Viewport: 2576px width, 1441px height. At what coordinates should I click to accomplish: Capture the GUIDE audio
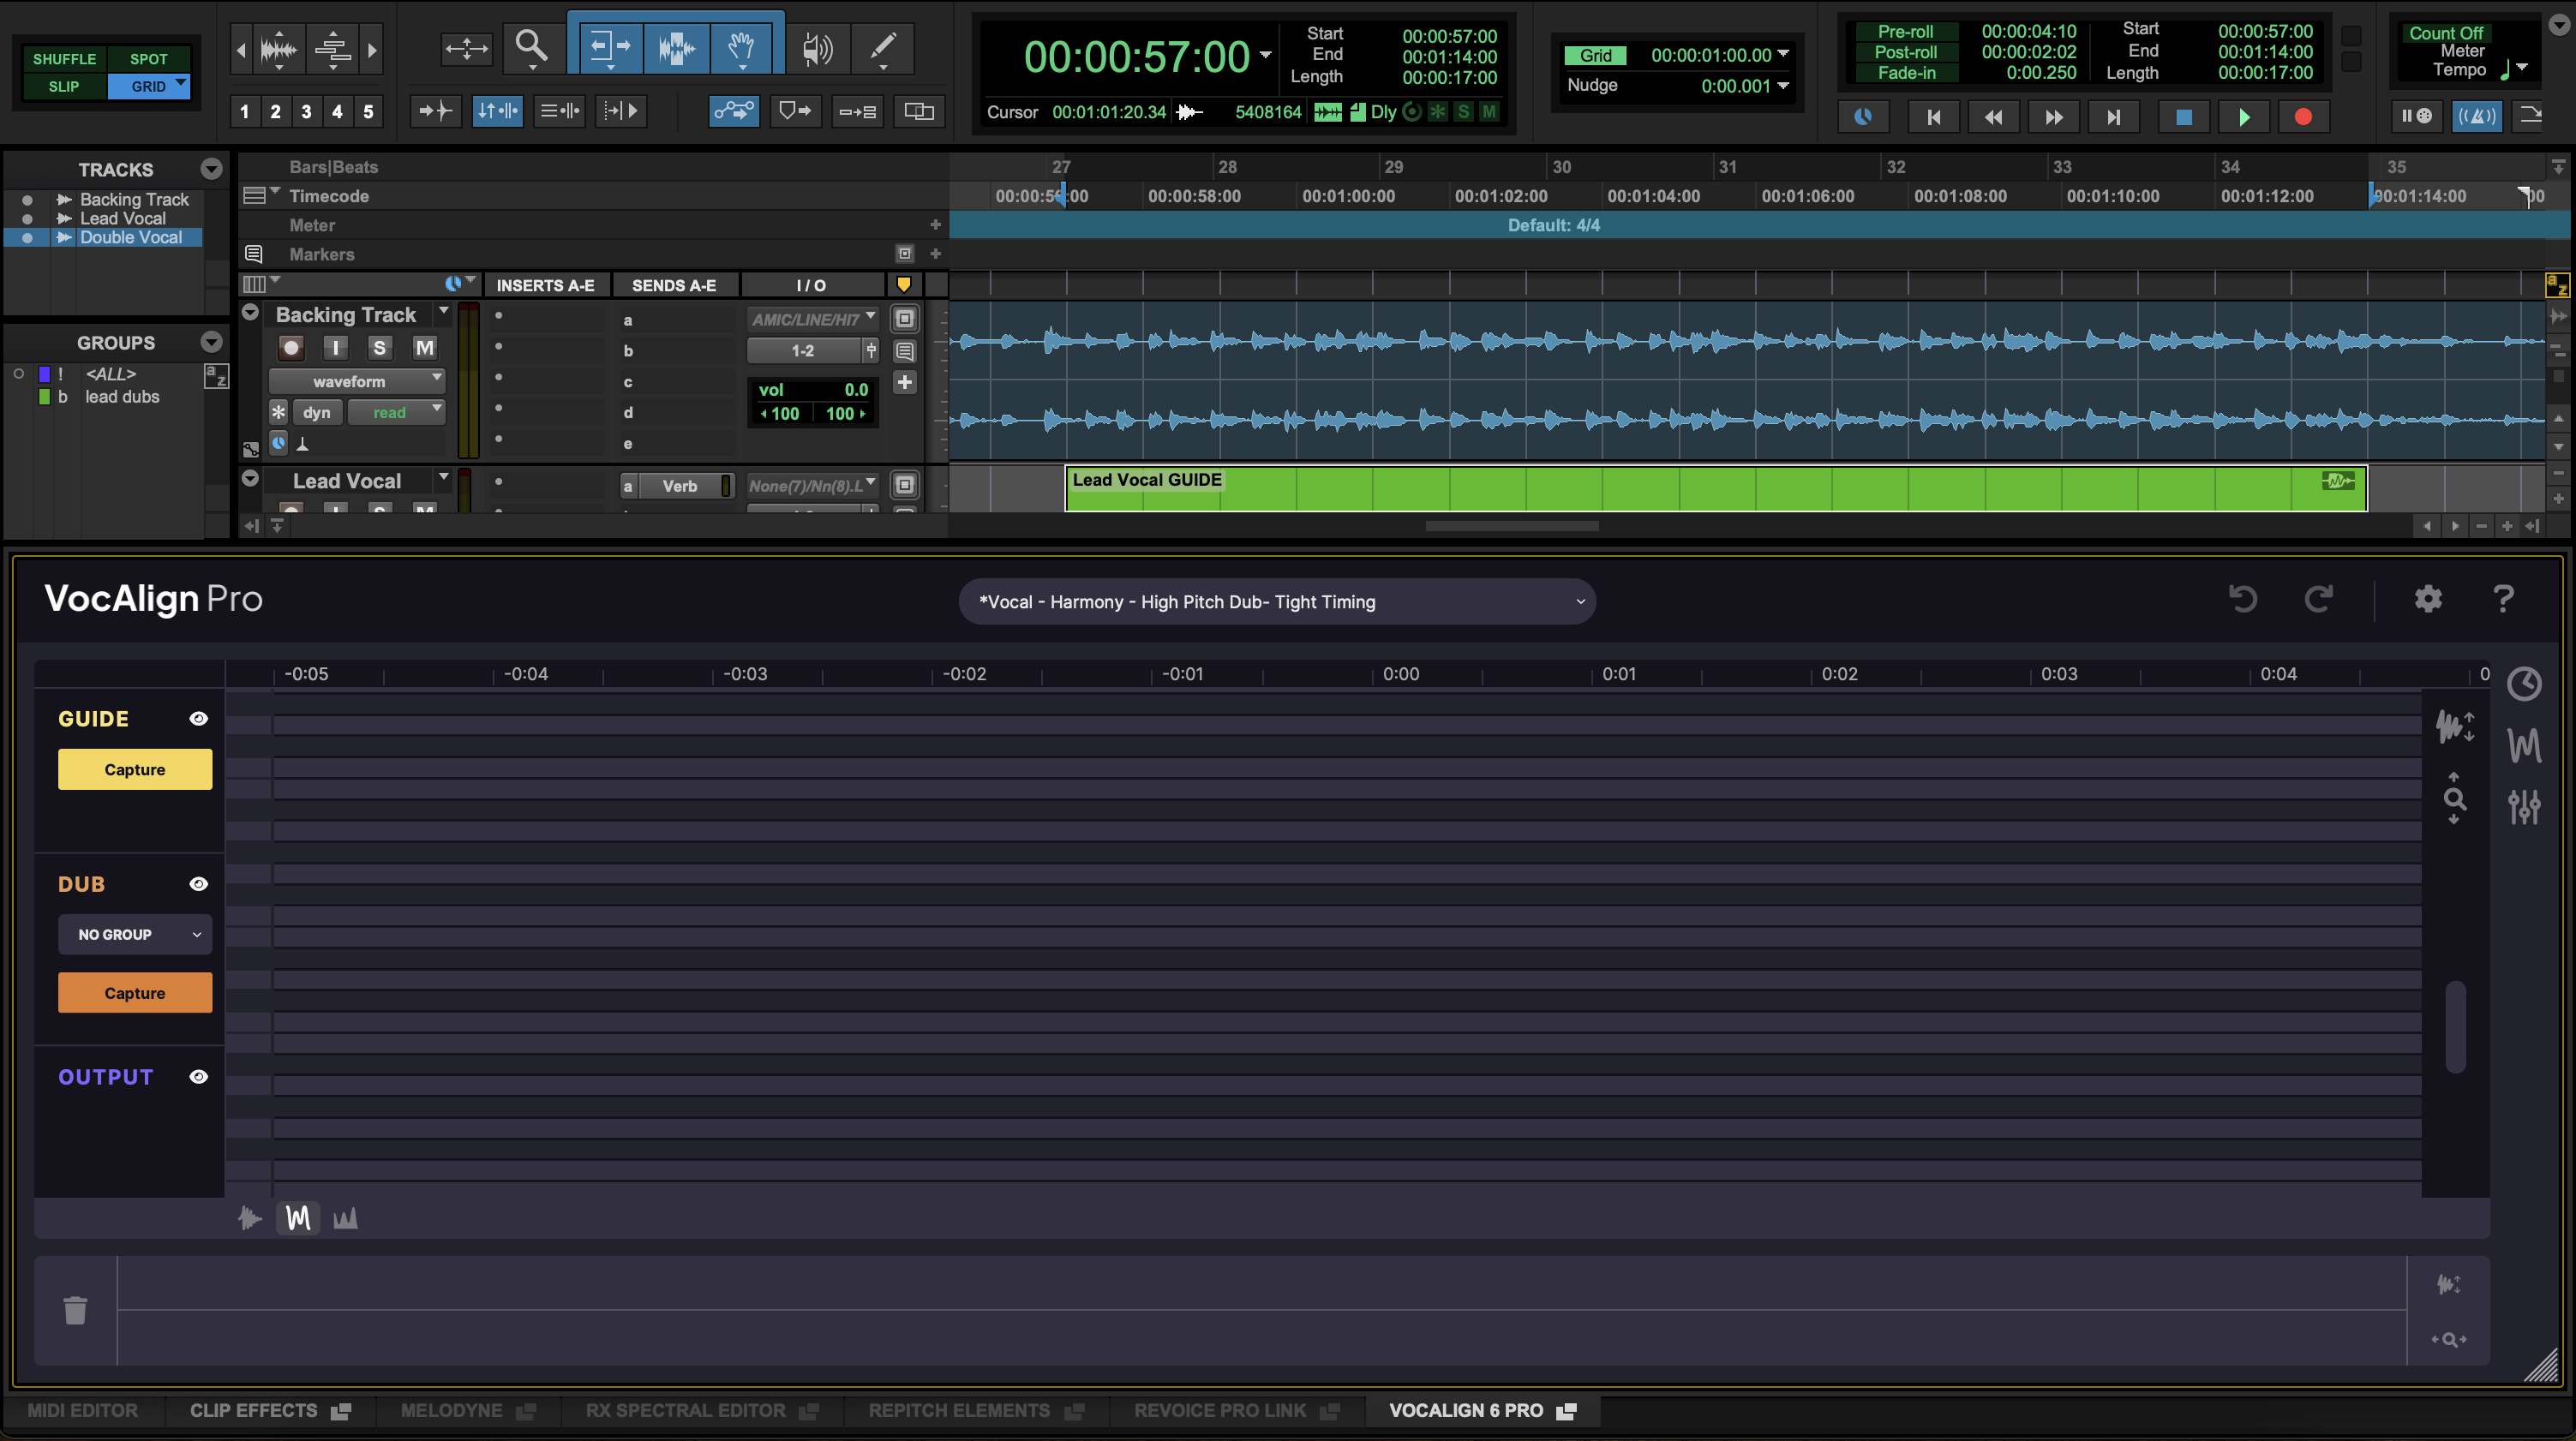pyautogui.click(x=134, y=769)
